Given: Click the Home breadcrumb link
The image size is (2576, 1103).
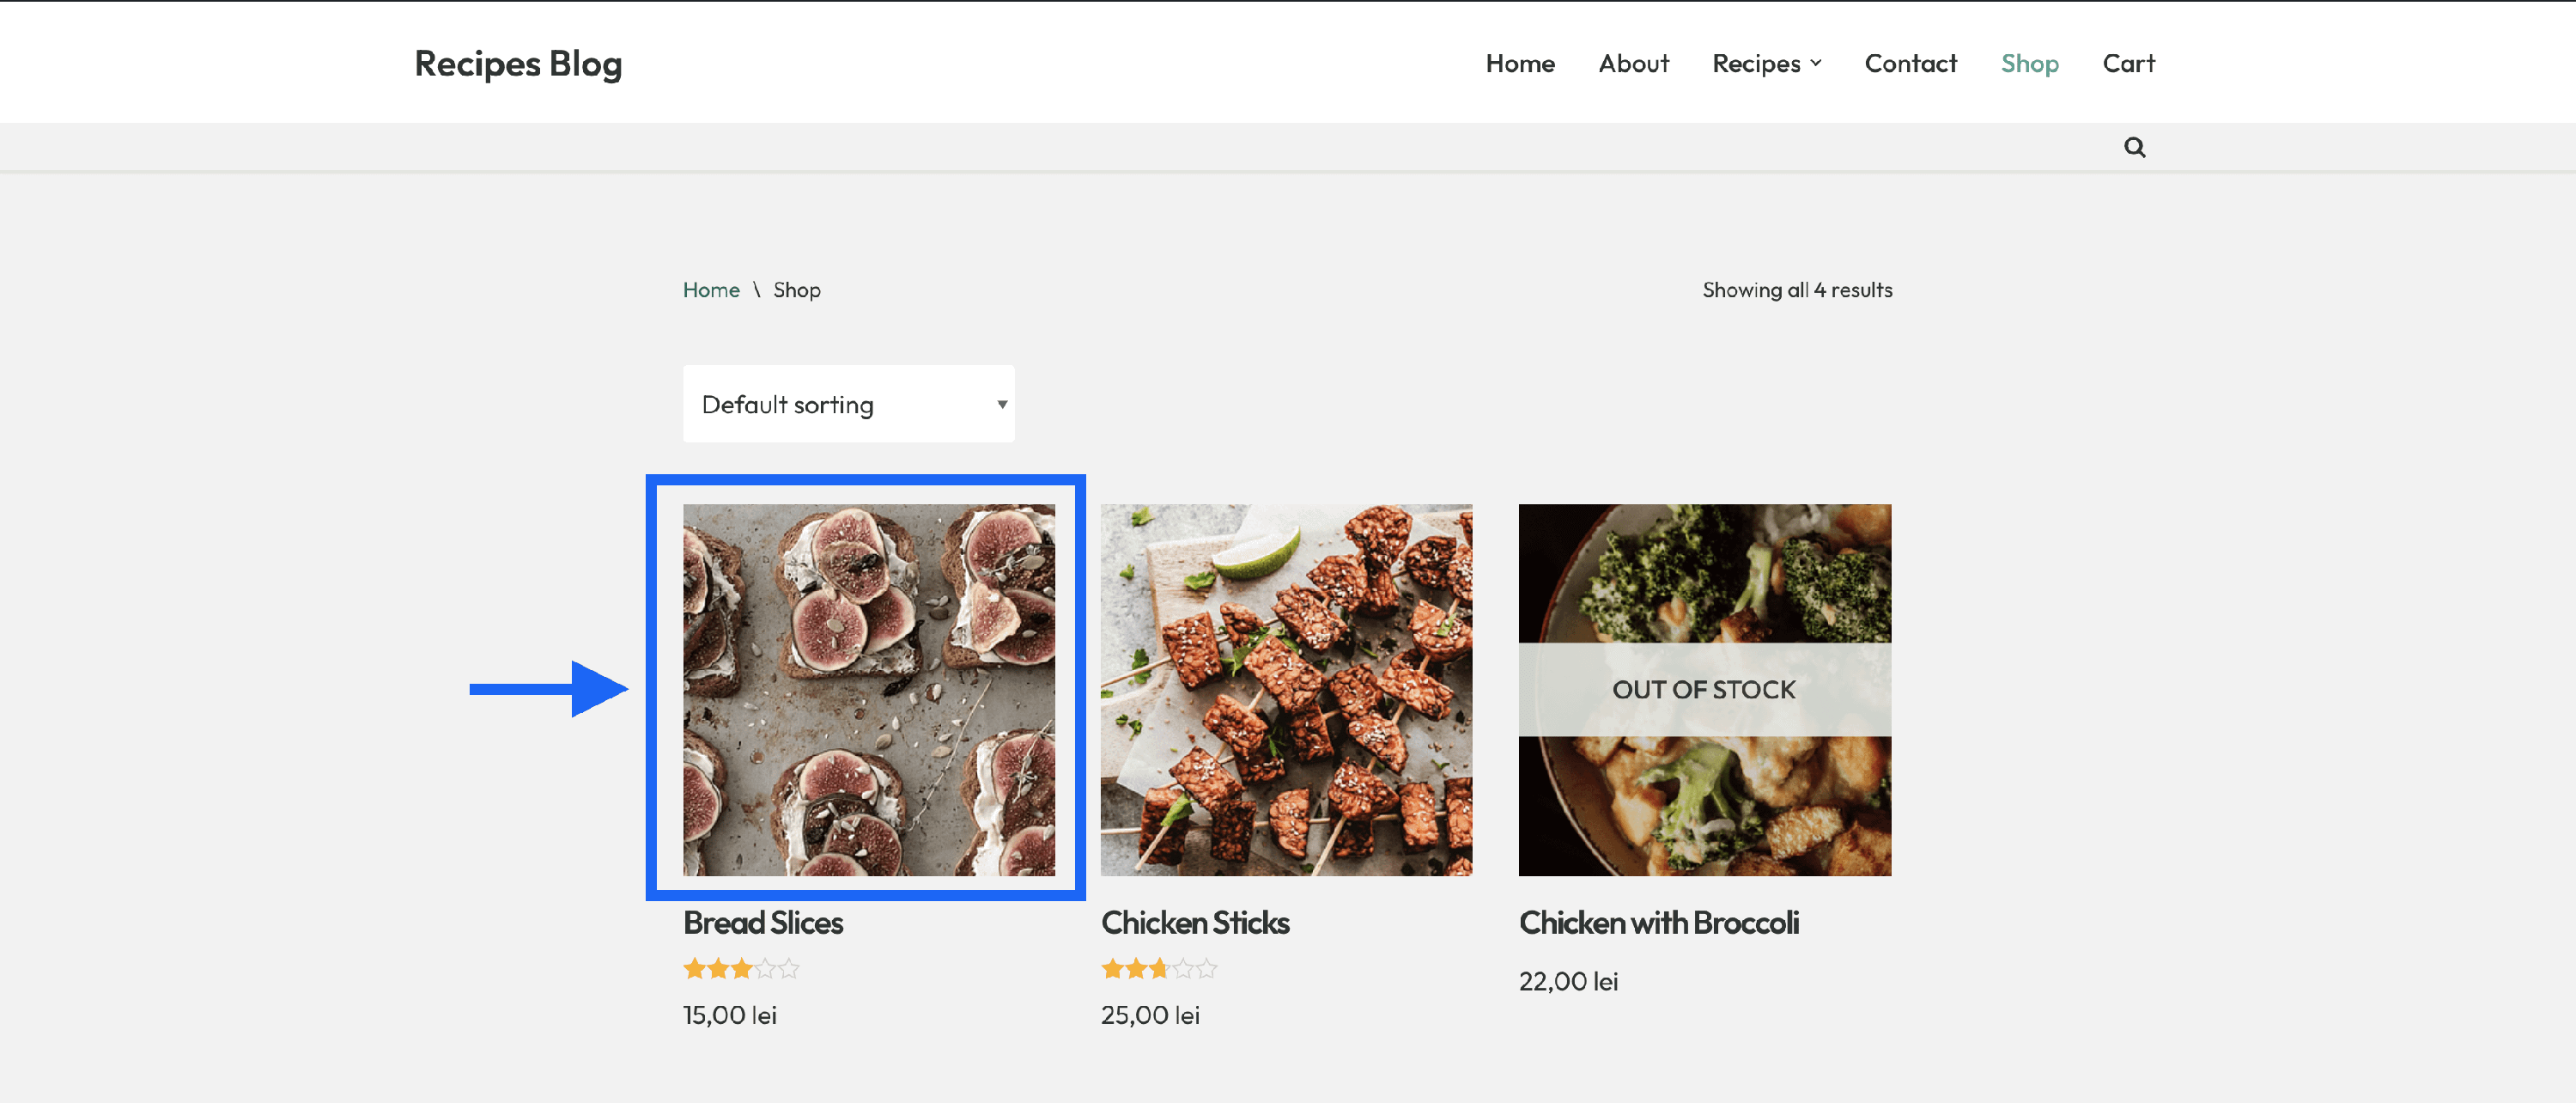Looking at the screenshot, I should coord(711,290).
